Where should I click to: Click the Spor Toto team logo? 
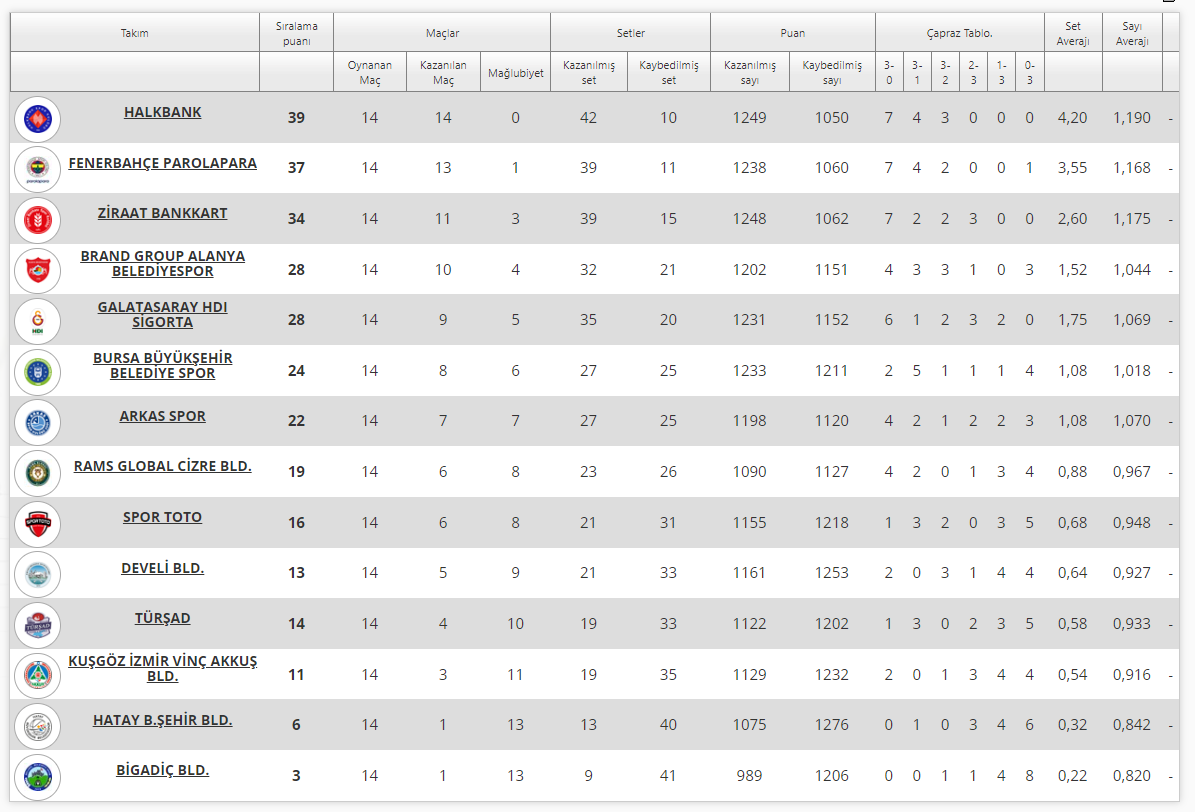click(x=38, y=523)
